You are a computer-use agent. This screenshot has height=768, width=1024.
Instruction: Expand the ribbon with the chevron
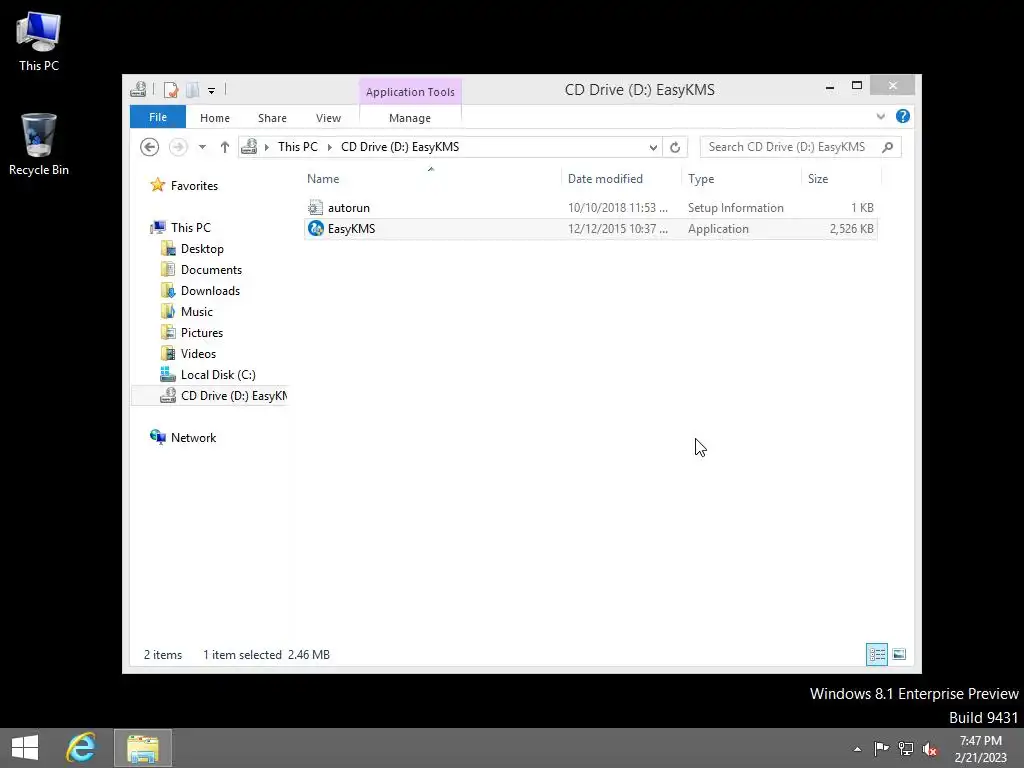881,116
